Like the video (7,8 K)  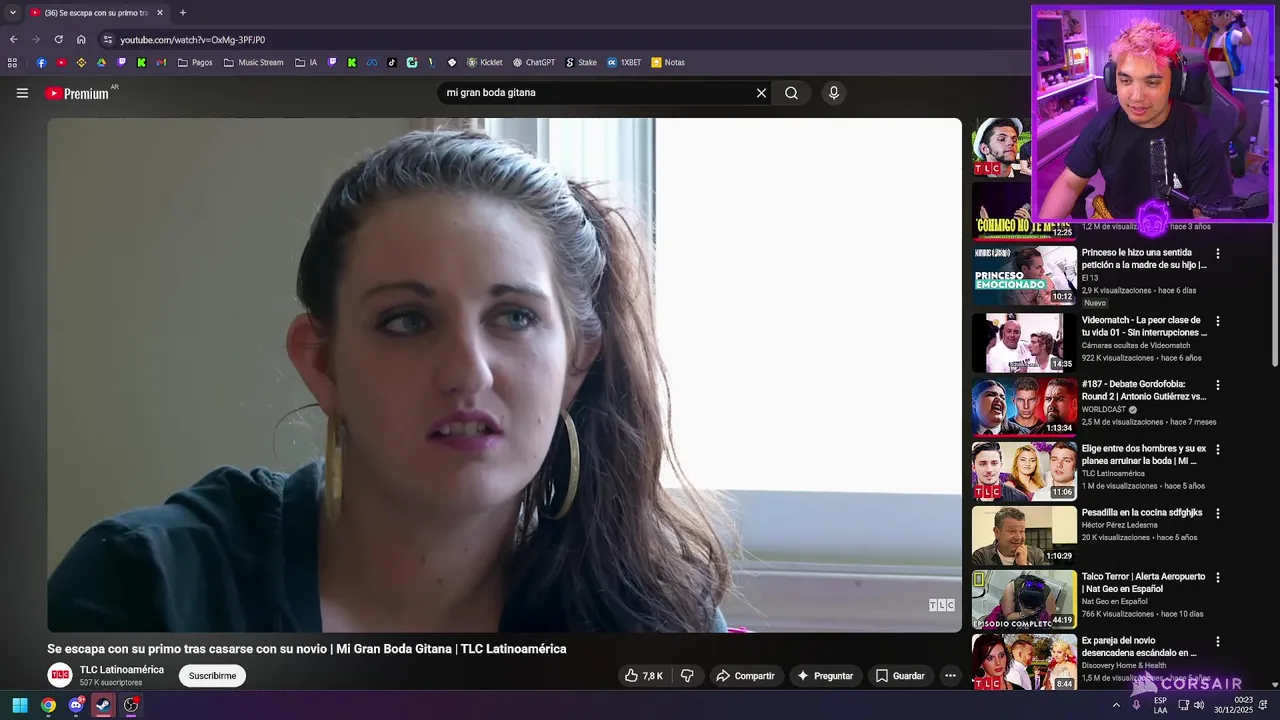[x=644, y=676]
